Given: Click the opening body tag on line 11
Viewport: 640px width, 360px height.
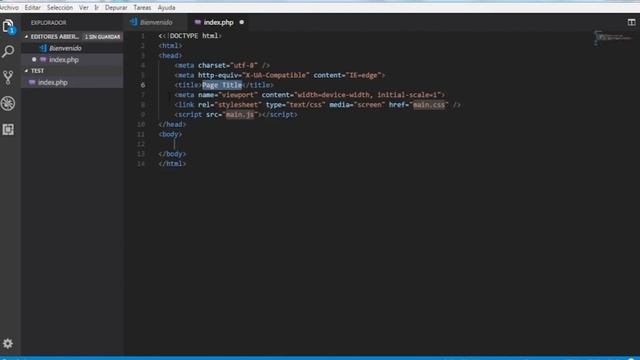Looking at the screenshot, I should coord(170,134).
